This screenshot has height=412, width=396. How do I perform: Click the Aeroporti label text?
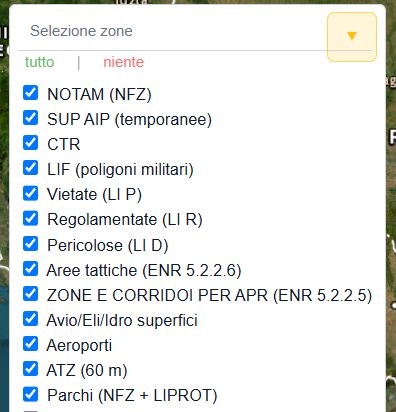[79, 346]
